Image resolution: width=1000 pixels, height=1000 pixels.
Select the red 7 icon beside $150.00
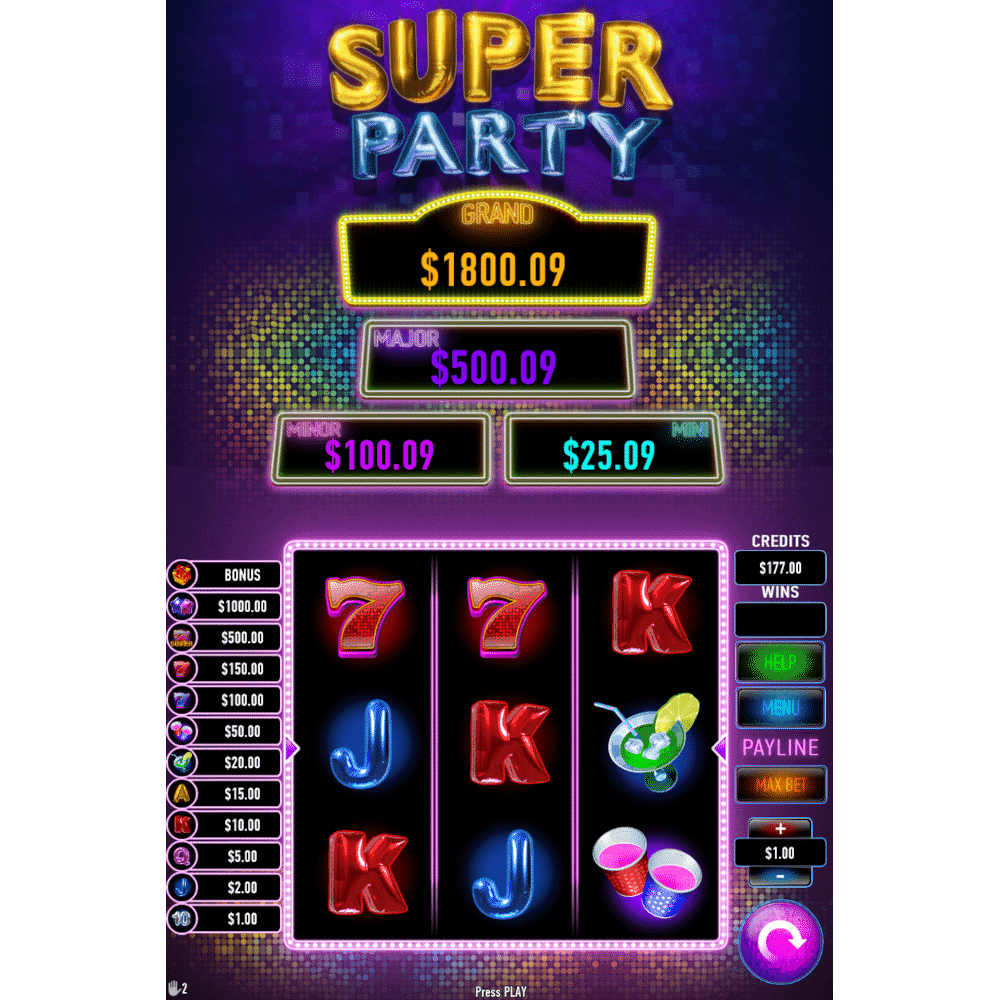182,668
